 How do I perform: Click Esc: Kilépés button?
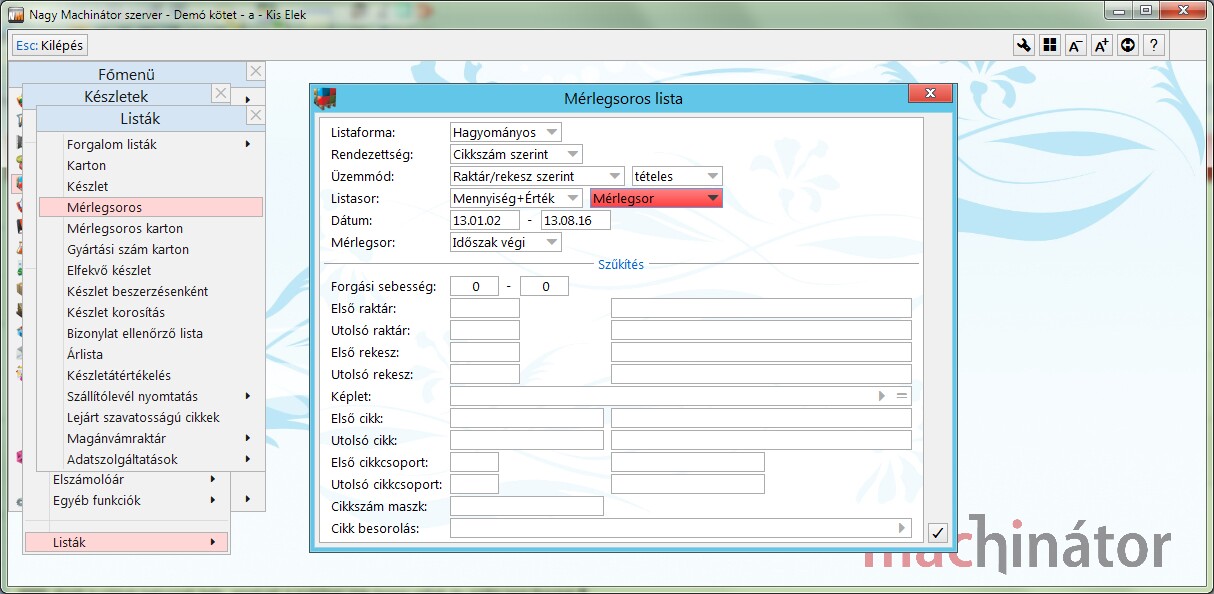point(50,45)
